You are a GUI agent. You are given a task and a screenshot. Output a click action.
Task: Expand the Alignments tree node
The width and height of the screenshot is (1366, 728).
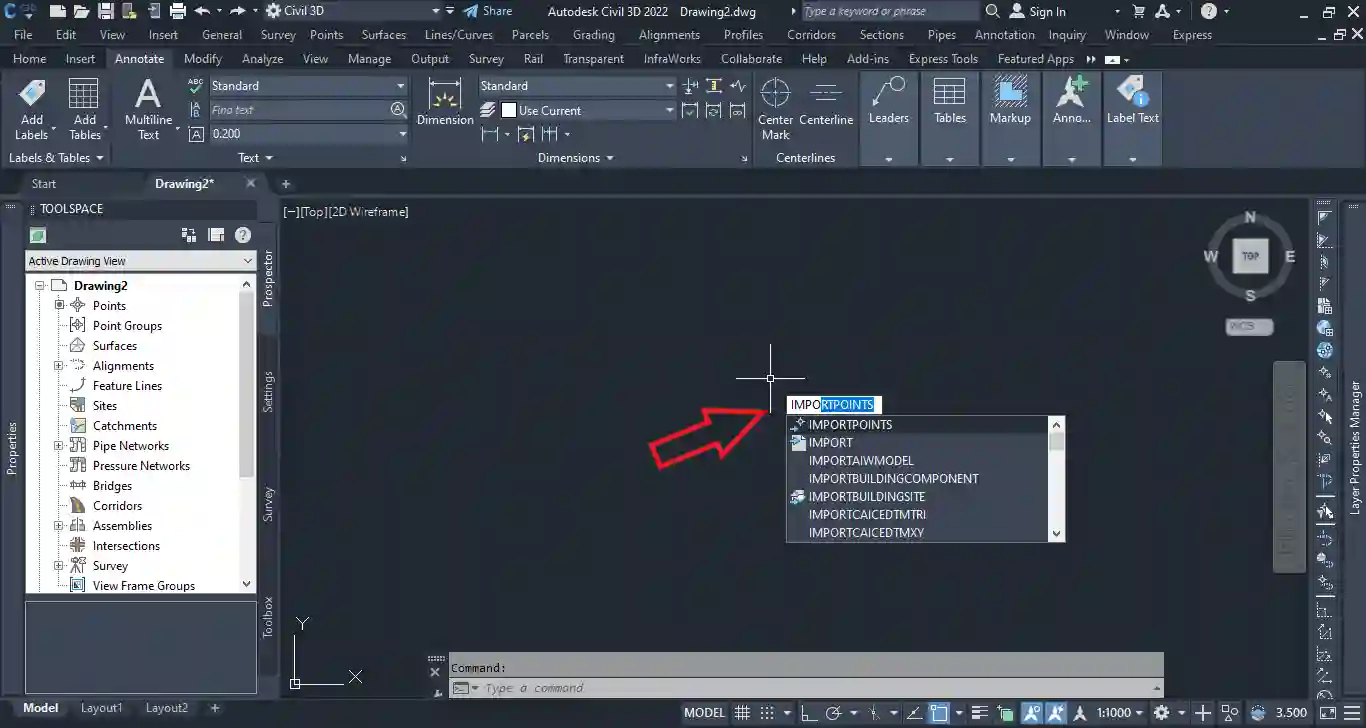(59, 366)
